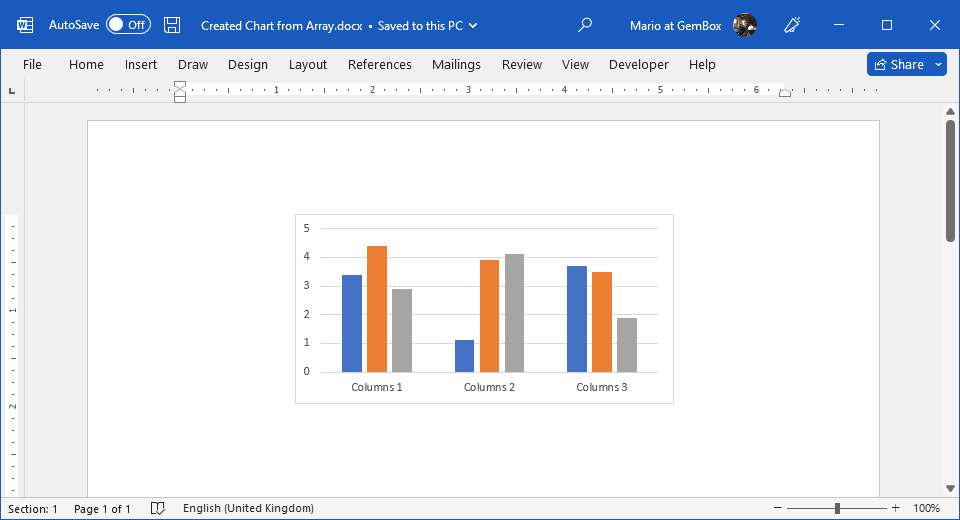The image size is (960, 520).
Task: Toggle the AutoSave switch
Action: [x=128, y=25]
